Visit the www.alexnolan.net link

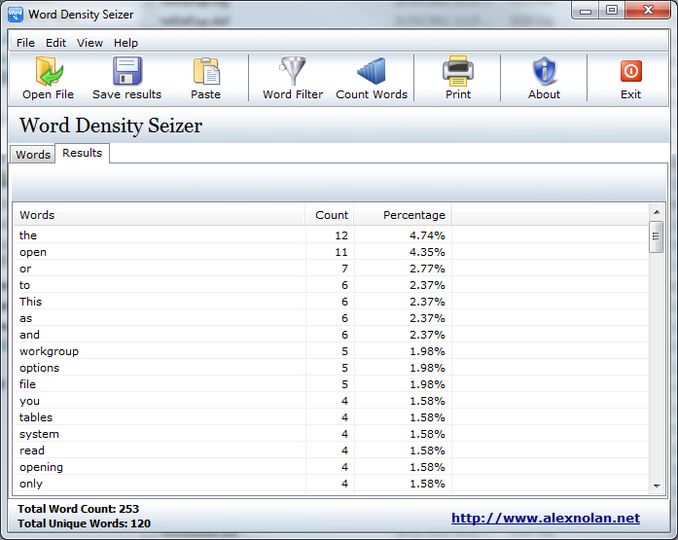click(x=545, y=518)
